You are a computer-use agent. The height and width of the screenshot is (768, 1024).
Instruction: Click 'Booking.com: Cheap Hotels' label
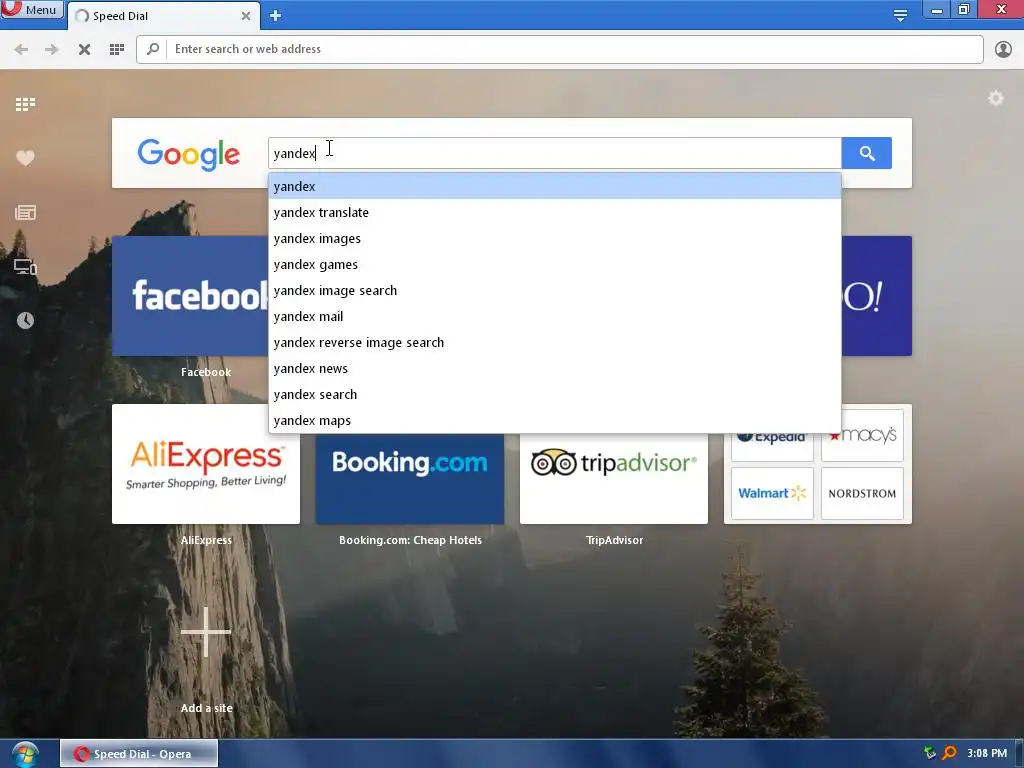point(410,540)
